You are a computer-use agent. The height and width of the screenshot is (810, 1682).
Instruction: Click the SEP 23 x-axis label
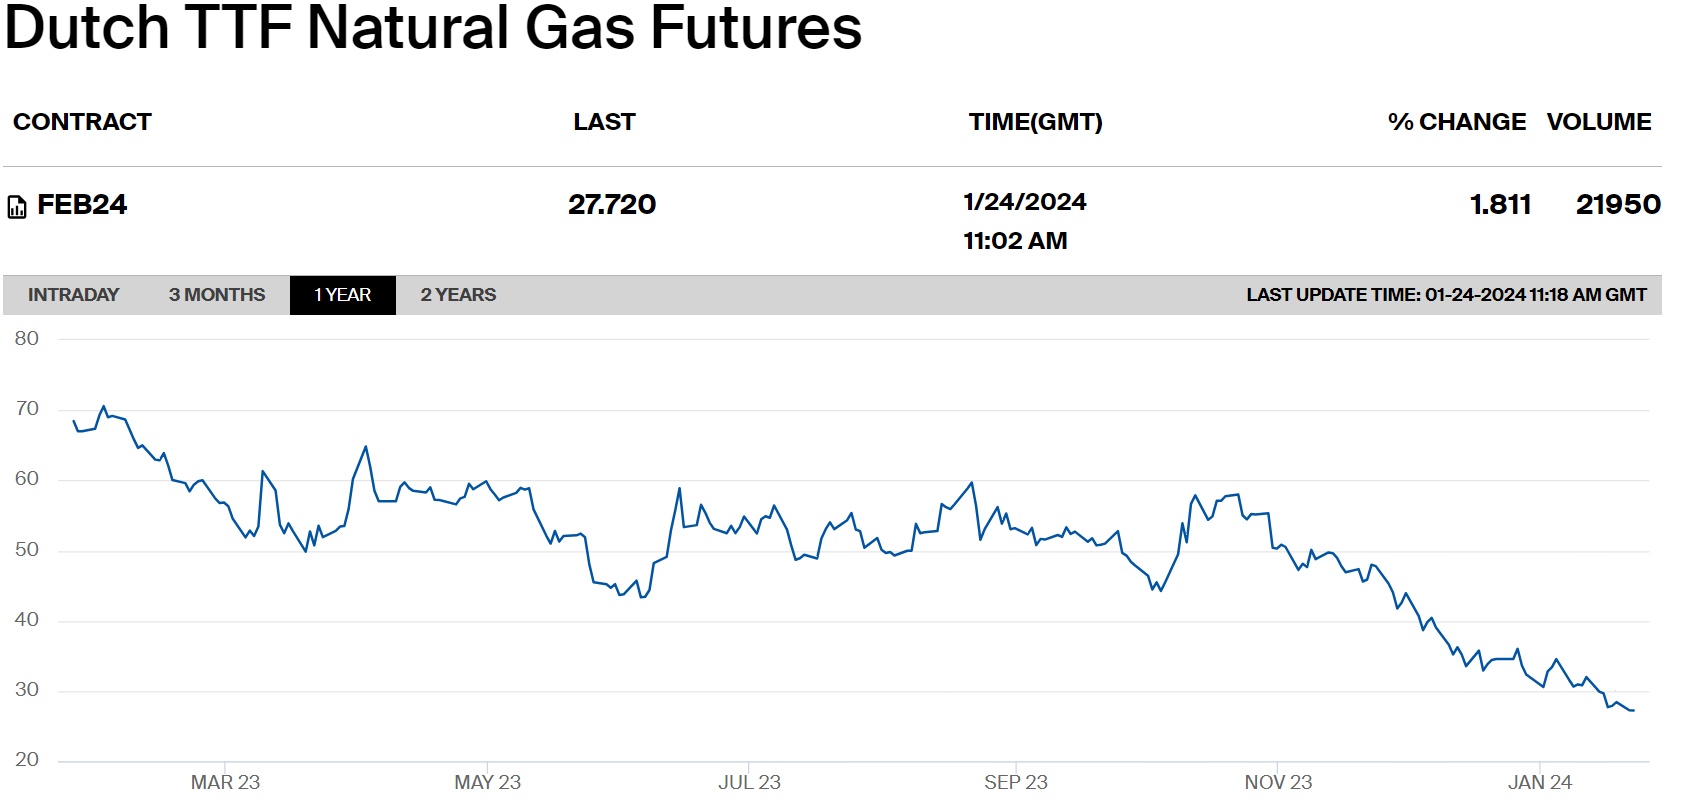1015,782
